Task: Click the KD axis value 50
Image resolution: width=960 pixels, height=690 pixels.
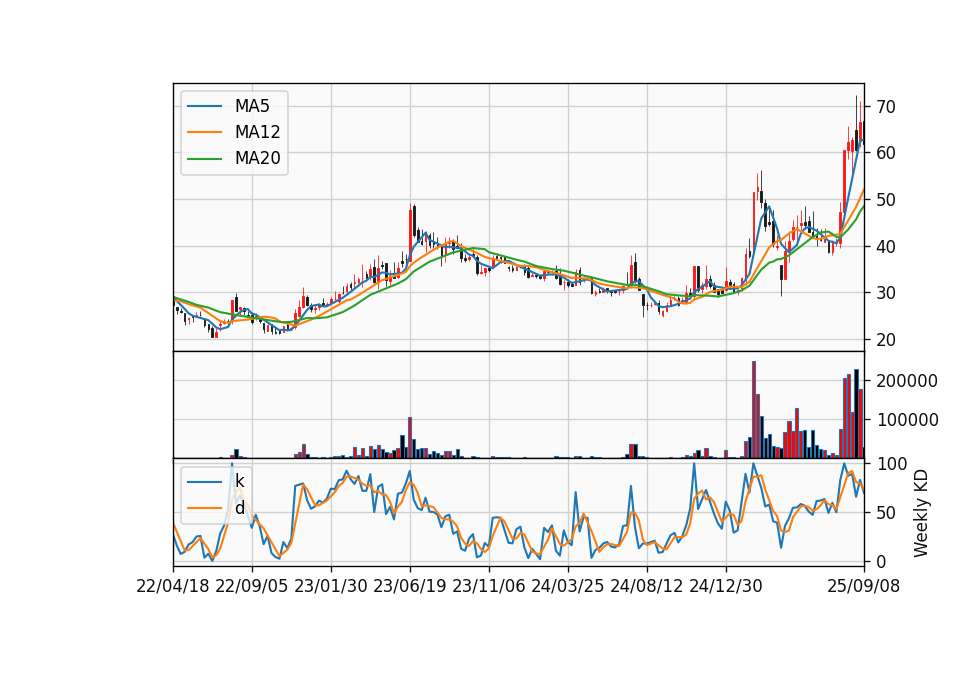Action: [x=886, y=513]
